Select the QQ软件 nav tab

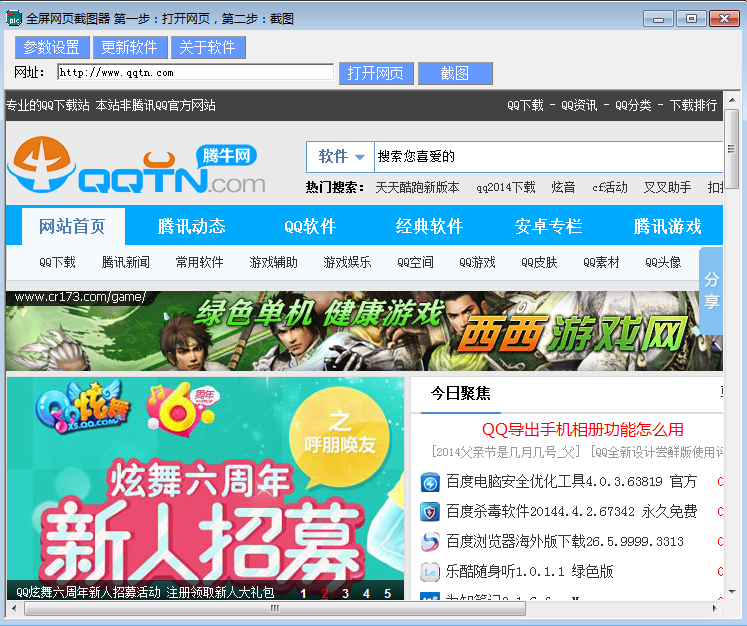tap(310, 226)
